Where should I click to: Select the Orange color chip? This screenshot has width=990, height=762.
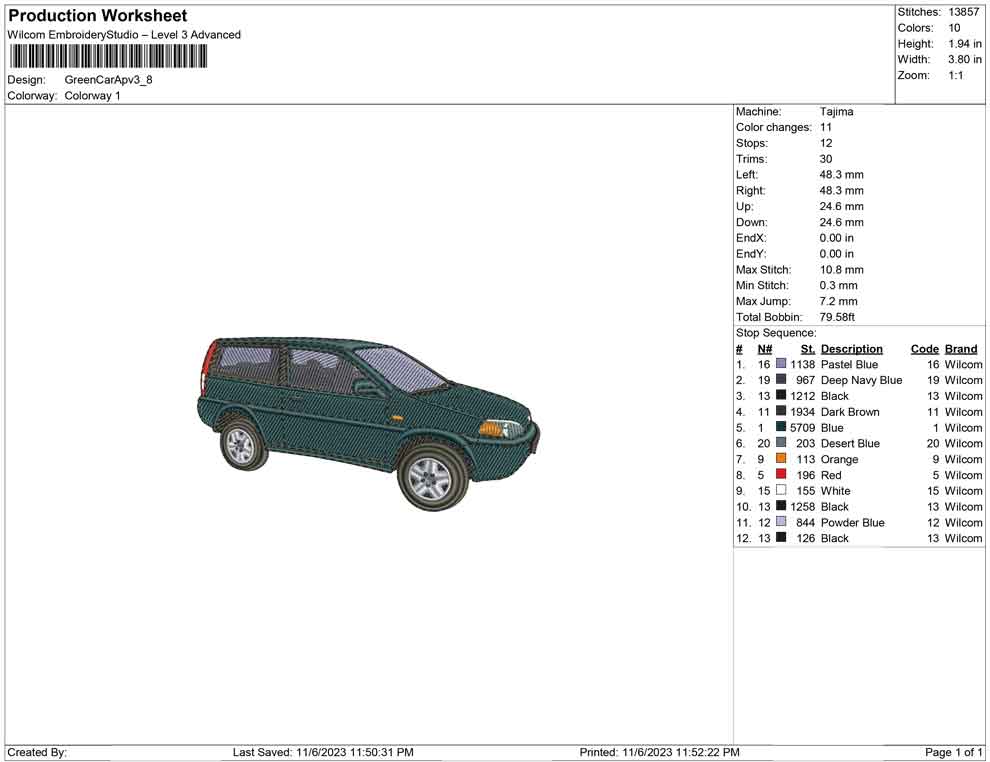pyautogui.click(x=781, y=459)
